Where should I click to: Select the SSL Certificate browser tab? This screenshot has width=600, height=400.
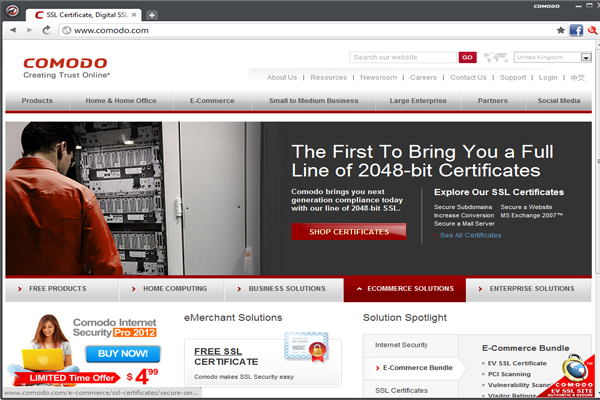coord(83,15)
